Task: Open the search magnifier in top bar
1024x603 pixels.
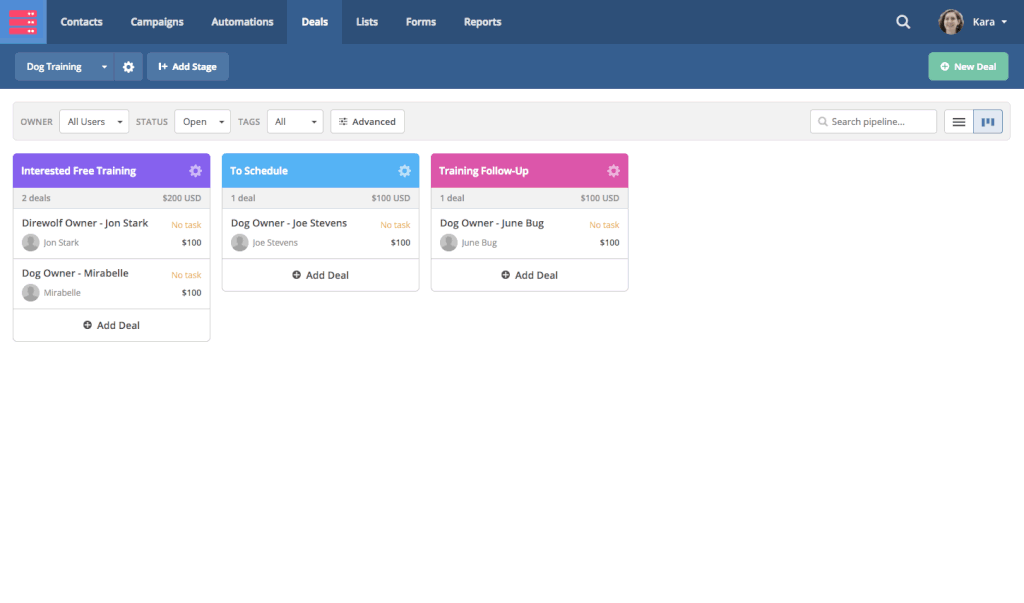Action: click(903, 22)
